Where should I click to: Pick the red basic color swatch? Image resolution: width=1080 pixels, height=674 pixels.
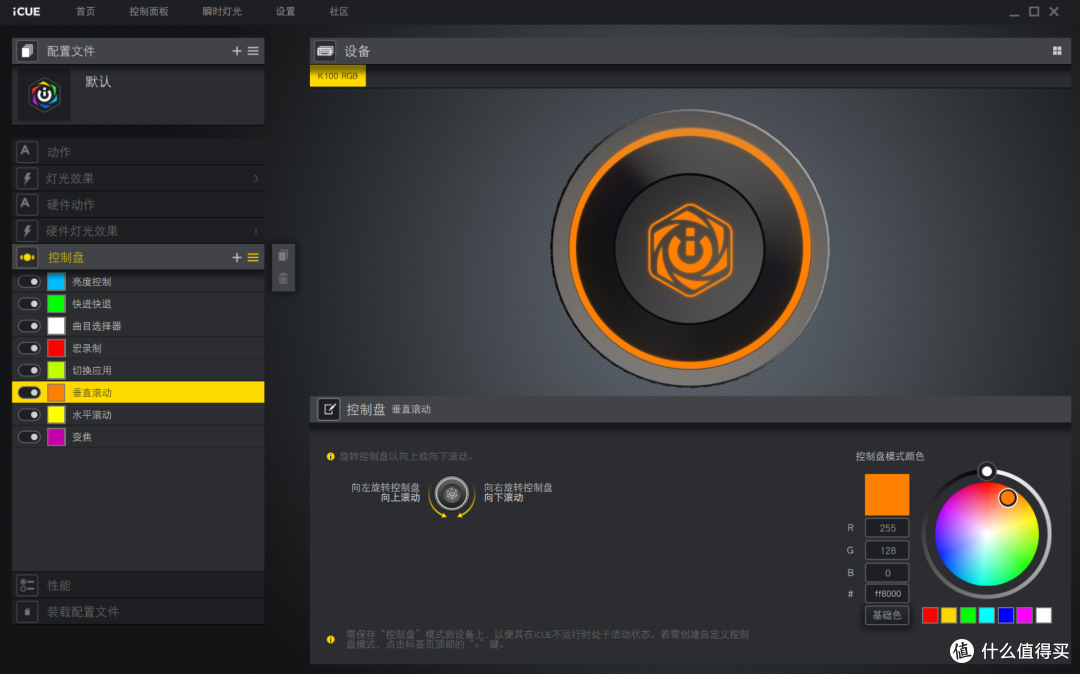(x=930, y=615)
